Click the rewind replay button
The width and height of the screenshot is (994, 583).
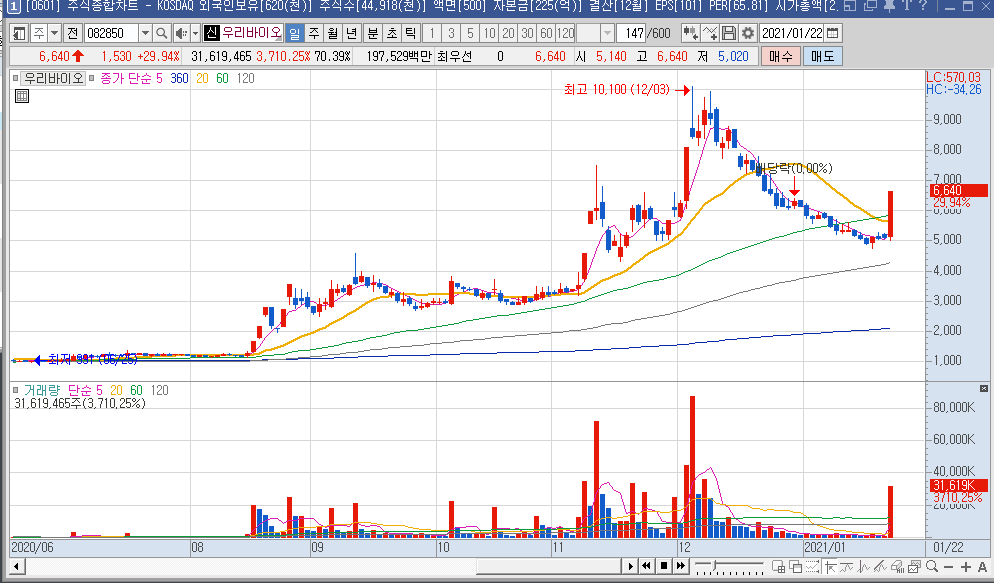tap(647, 566)
